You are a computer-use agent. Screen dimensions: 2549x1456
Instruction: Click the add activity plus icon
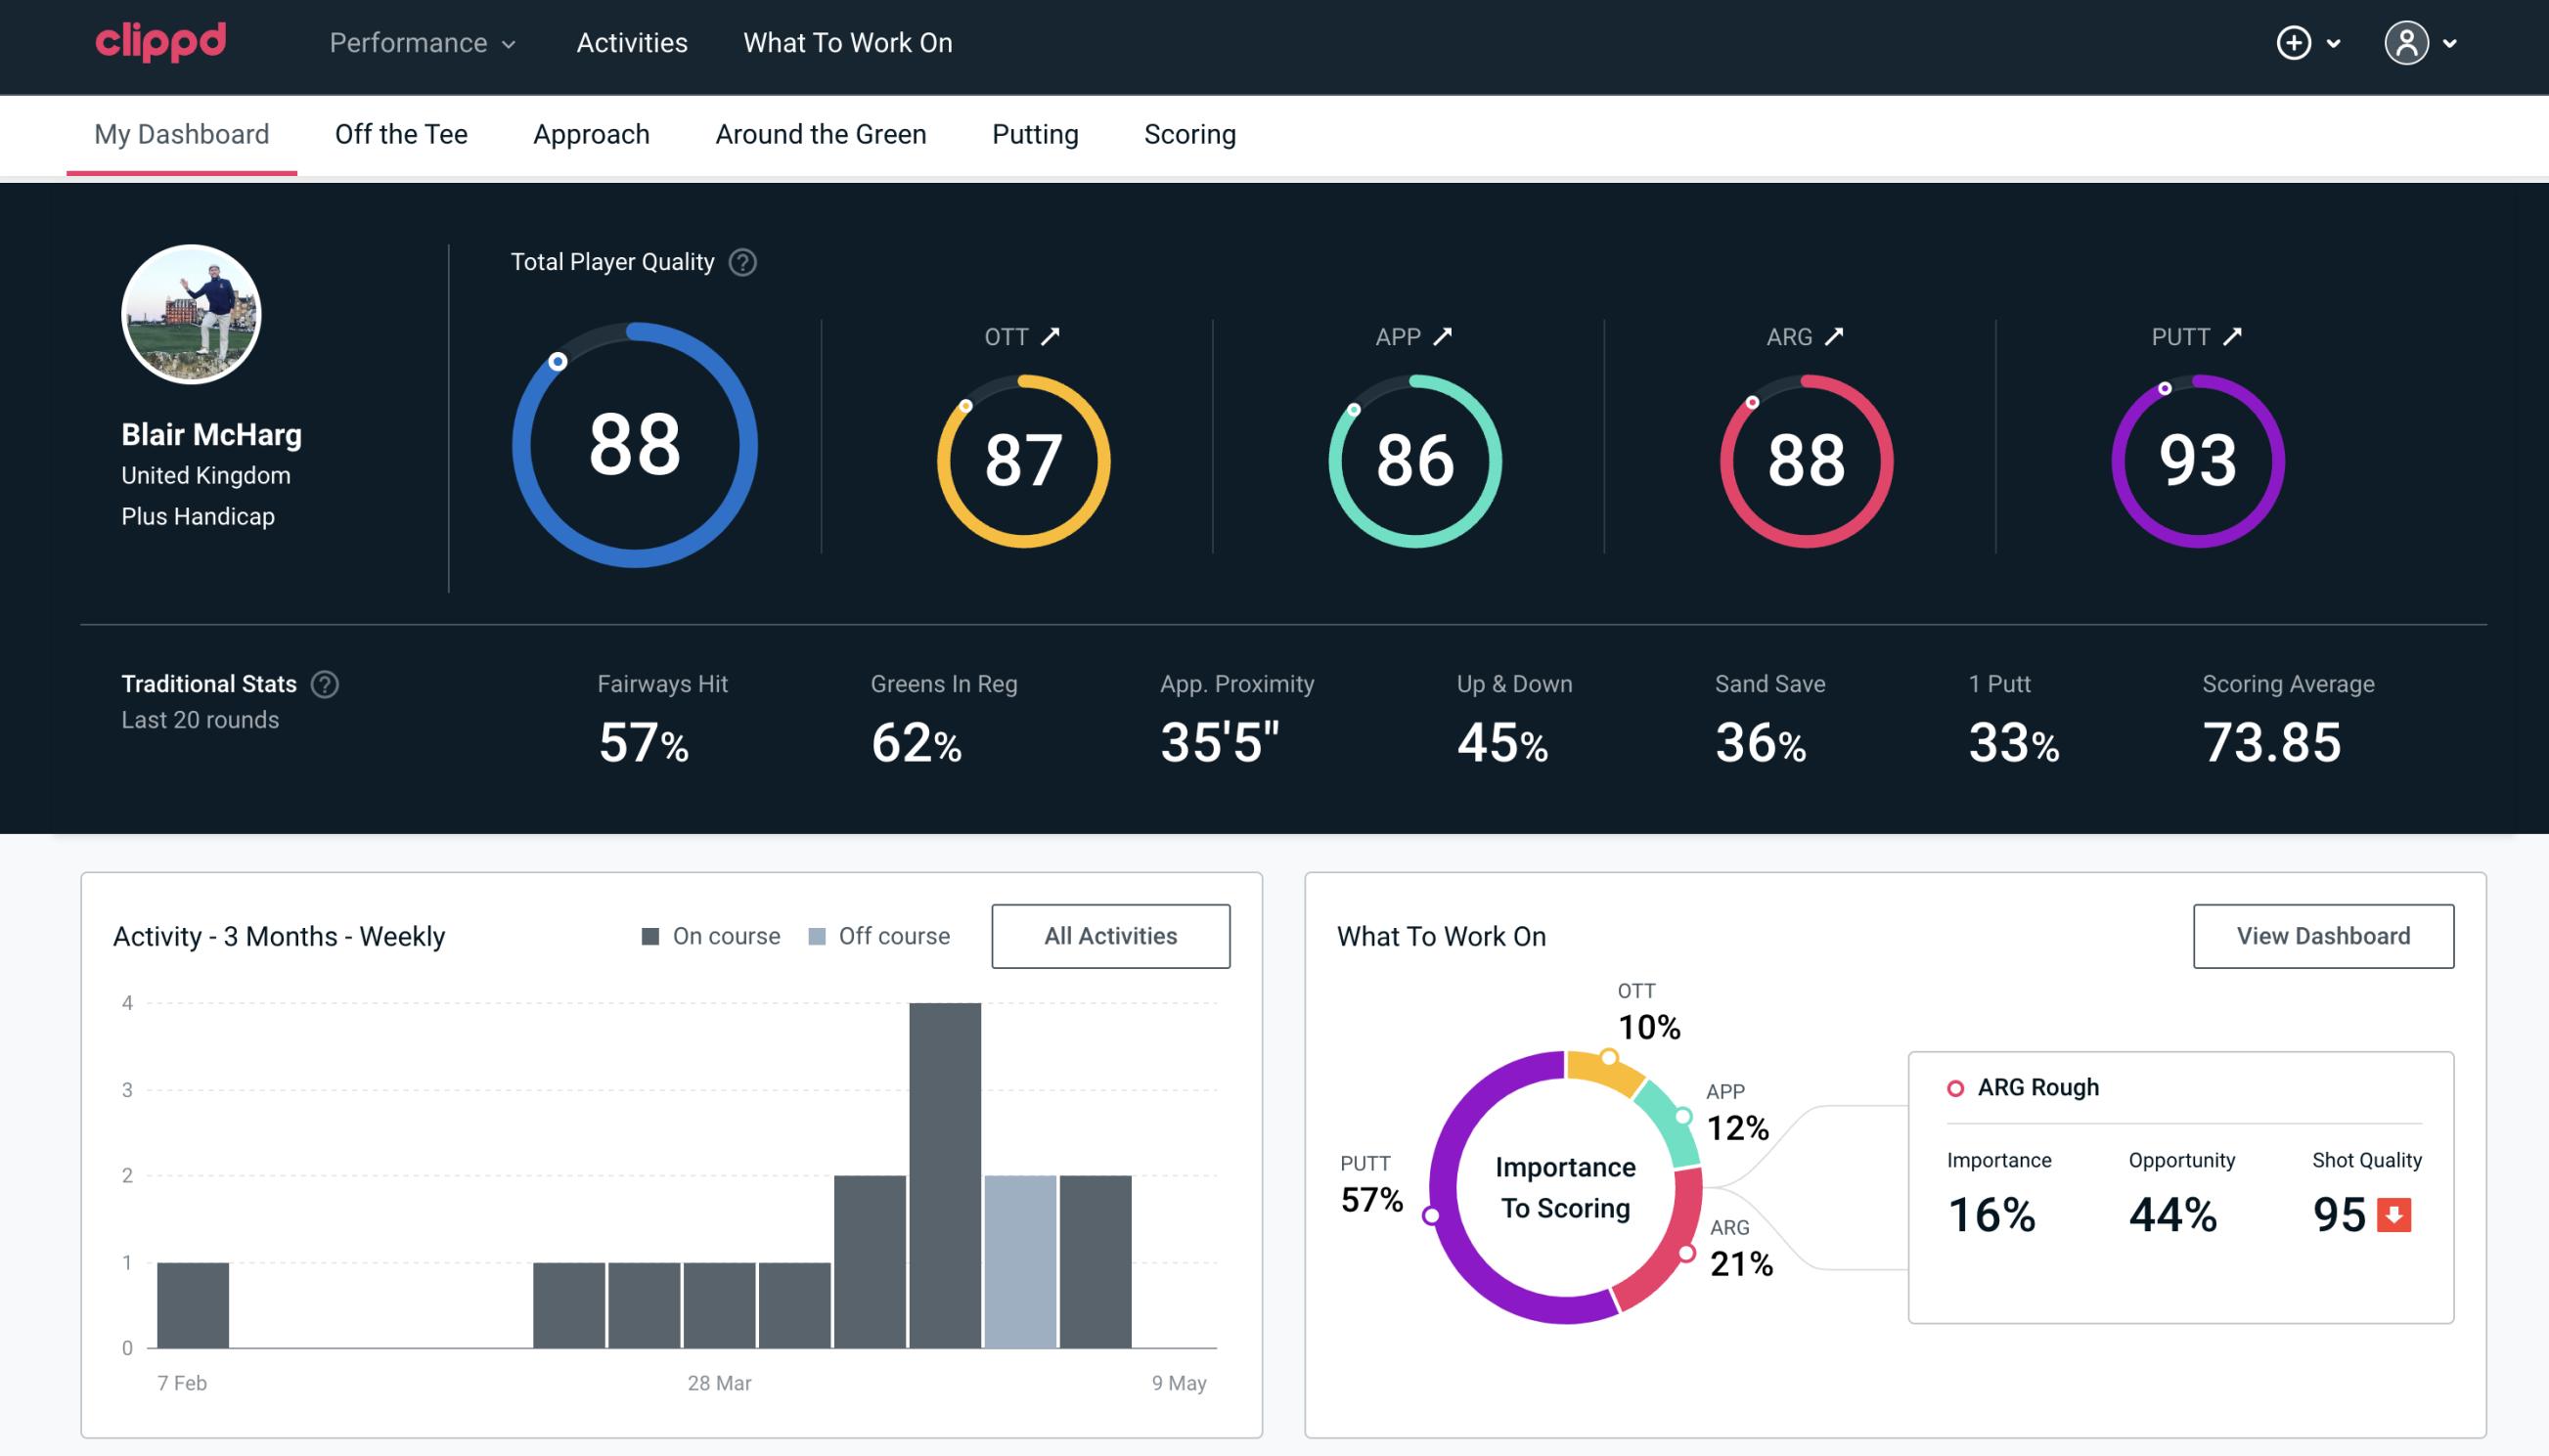coord(2294,44)
